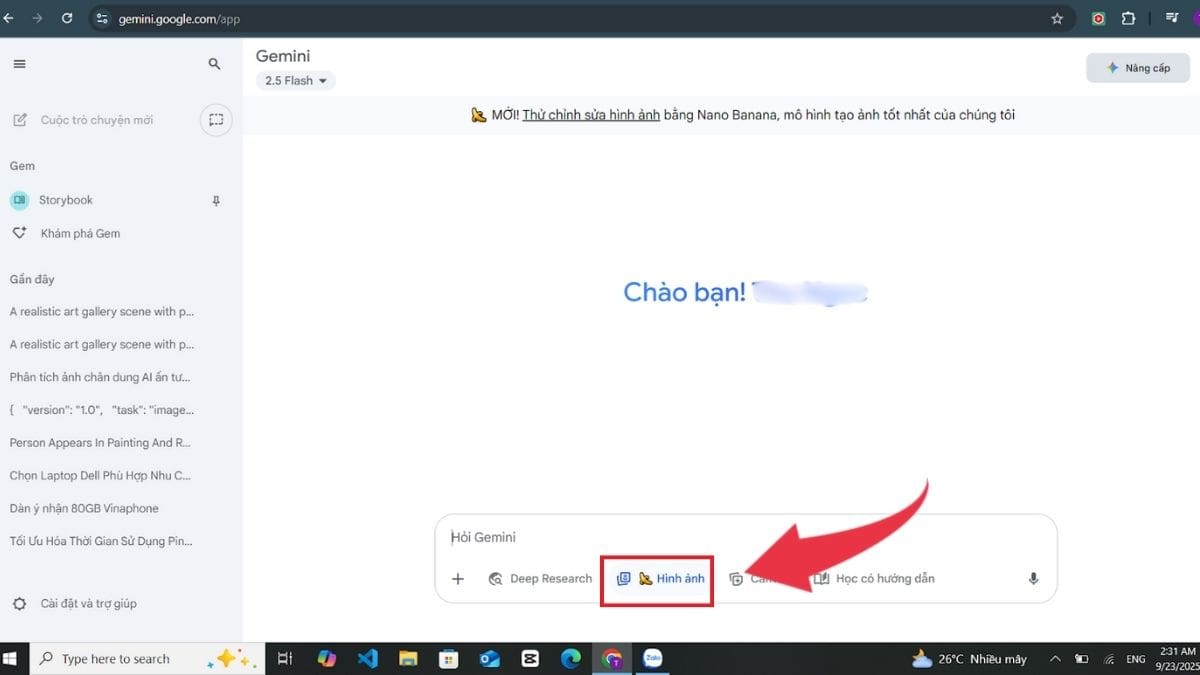This screenshot has height=675, width=1200.
Task: Switch to Chrome in the taskbar
Action: click(x=612, y=659)
